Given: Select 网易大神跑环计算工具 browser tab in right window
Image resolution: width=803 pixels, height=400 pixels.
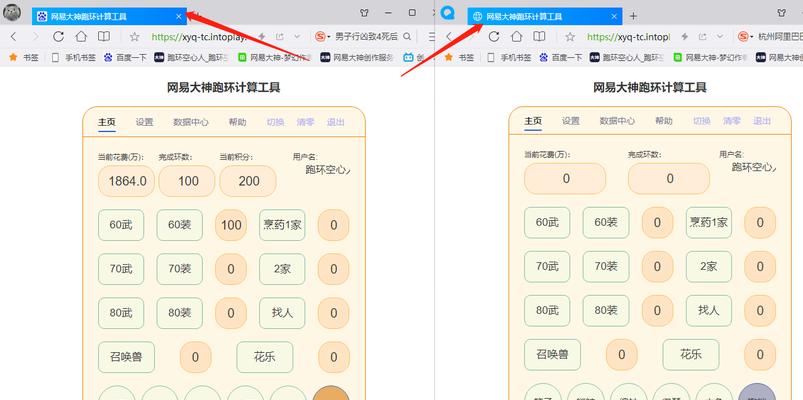Looking at the screenshot, I should [545, 16].
